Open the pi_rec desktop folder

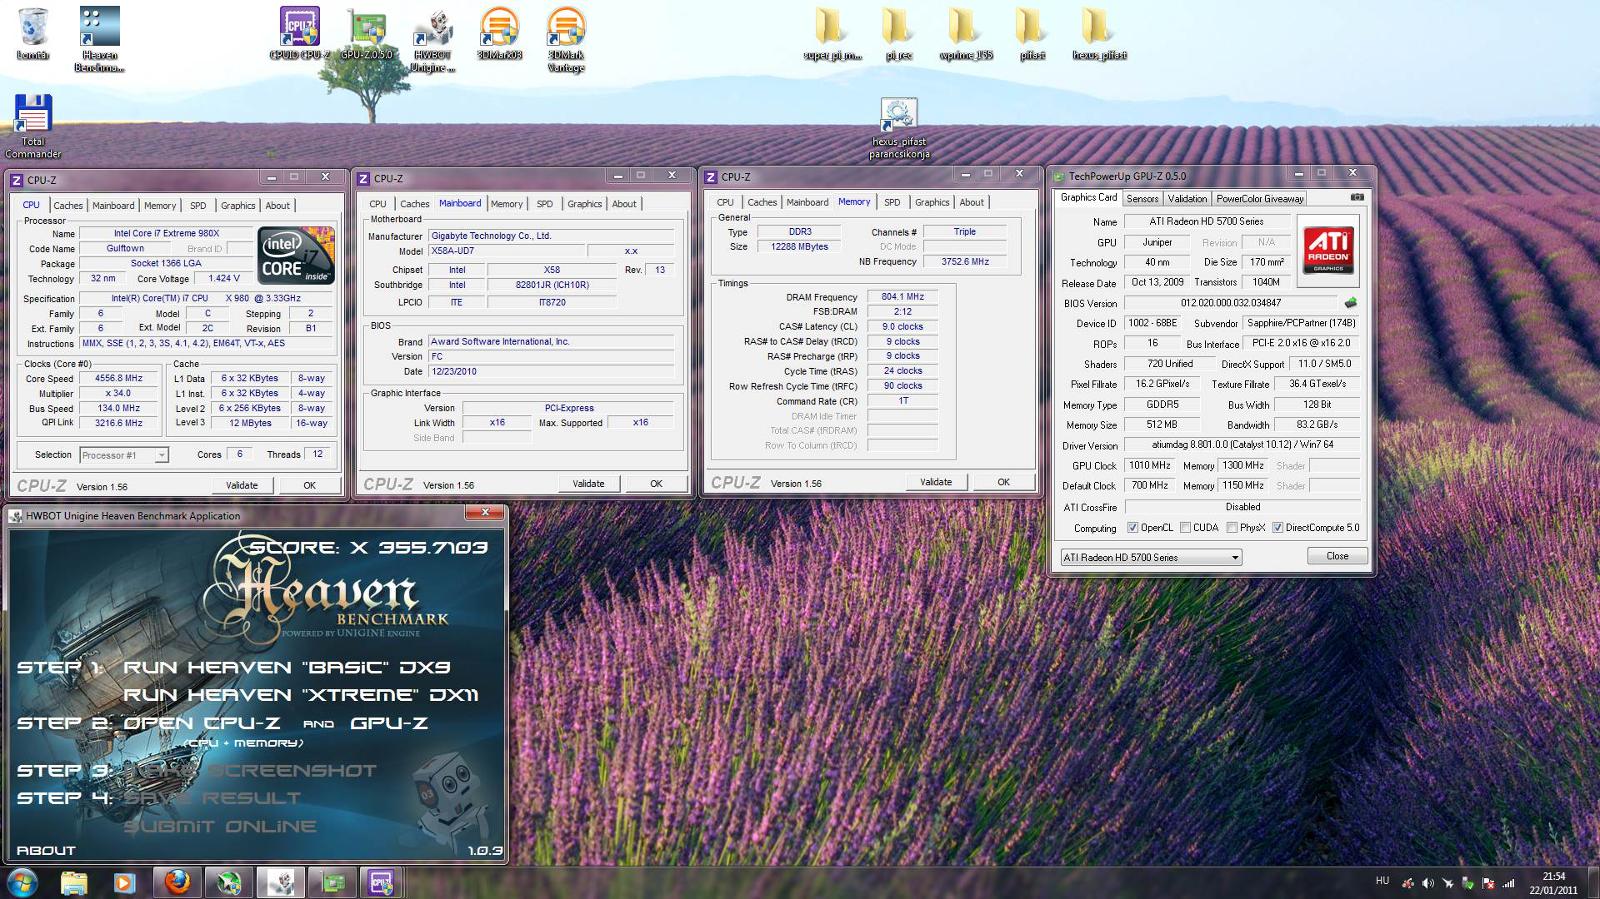(x=898, y=33)
